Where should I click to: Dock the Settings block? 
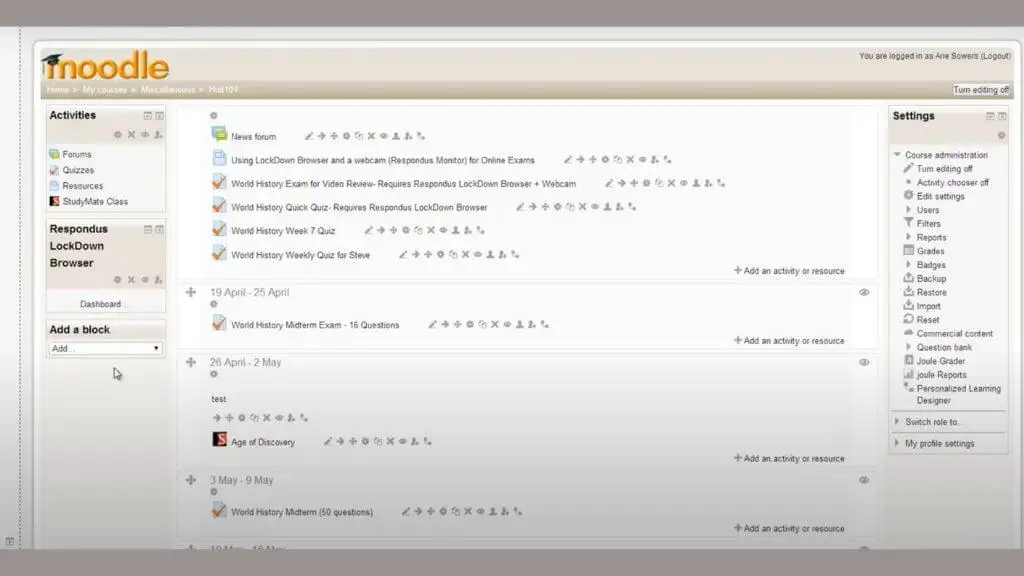point(1002,116)
